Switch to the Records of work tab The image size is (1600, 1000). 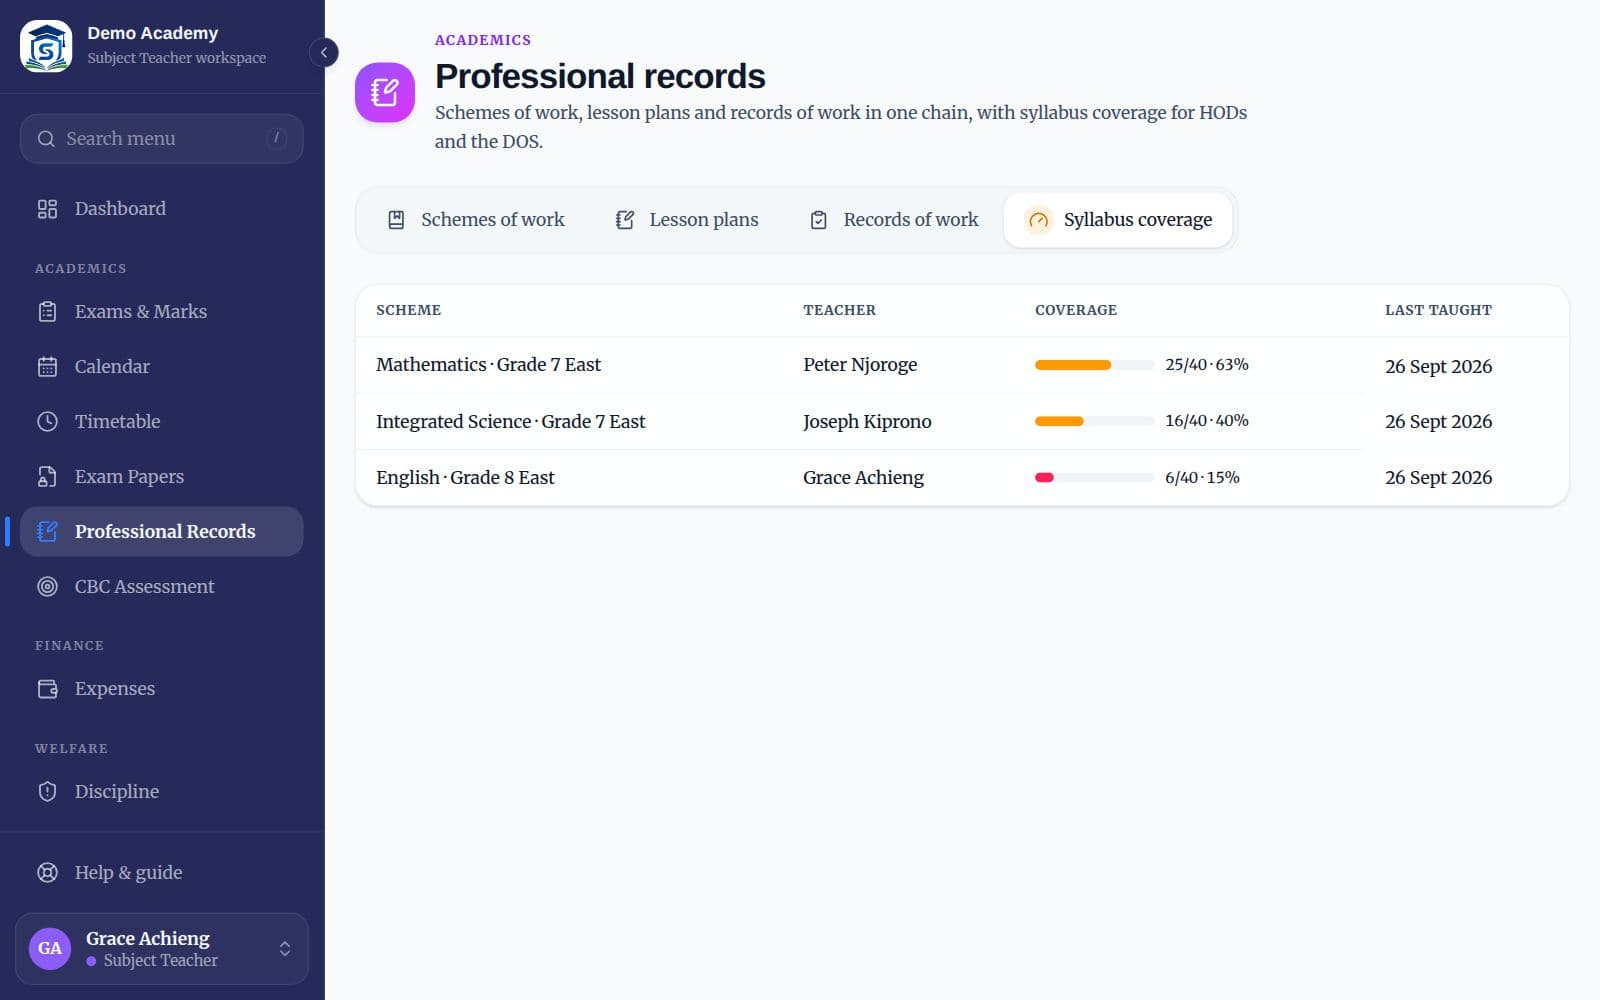point(894,220)
